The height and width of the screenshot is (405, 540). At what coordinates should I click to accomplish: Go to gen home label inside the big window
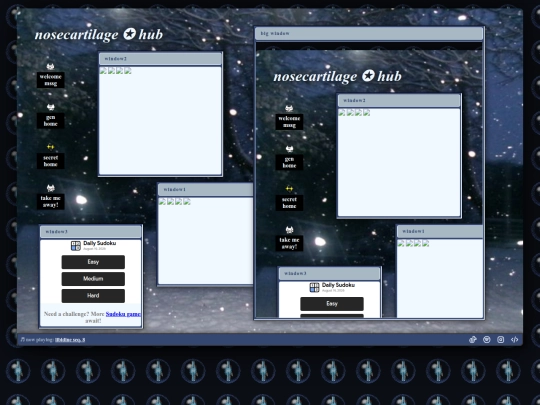(289, 162)
